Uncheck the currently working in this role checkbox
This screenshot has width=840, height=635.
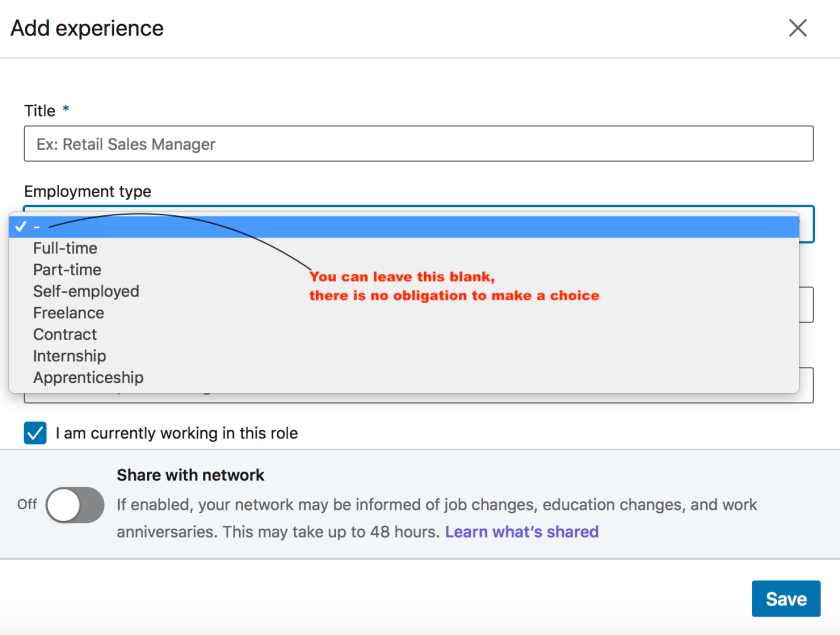tap(36, 433)
